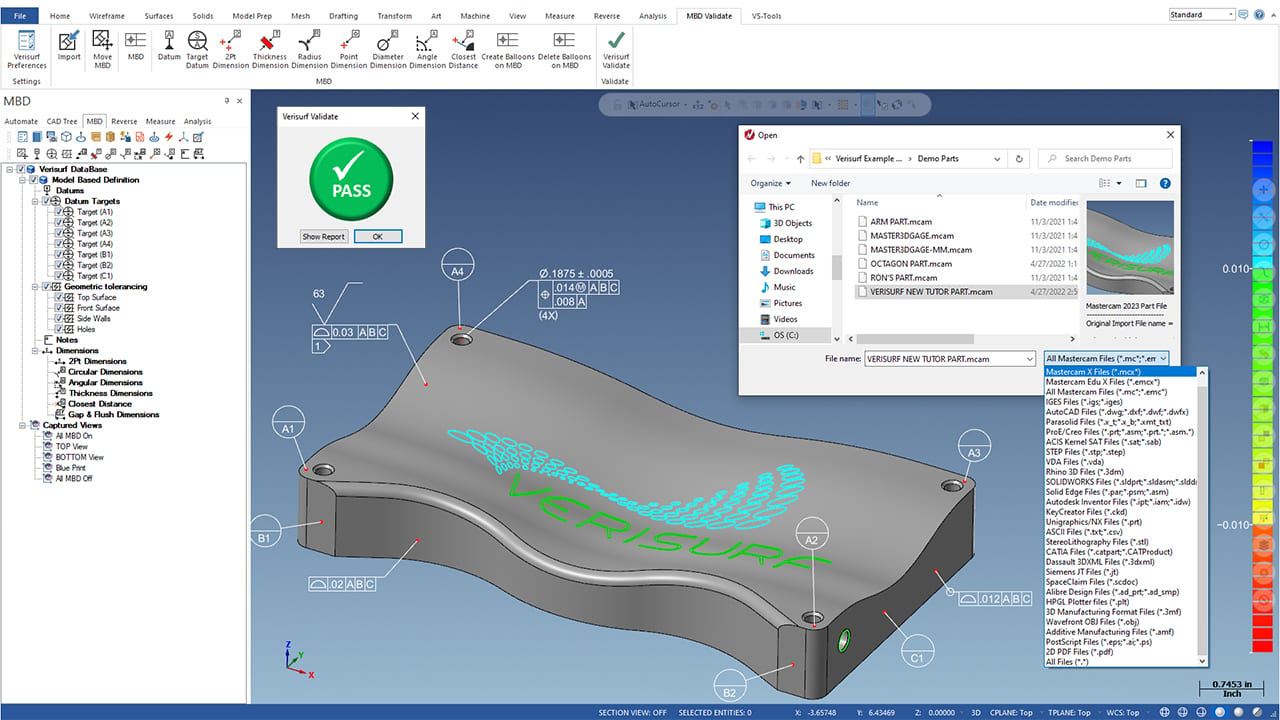This screenshot has height=720, width=1280.
Task: Click Delete Balloons on MBD
Action: (564, 49)
